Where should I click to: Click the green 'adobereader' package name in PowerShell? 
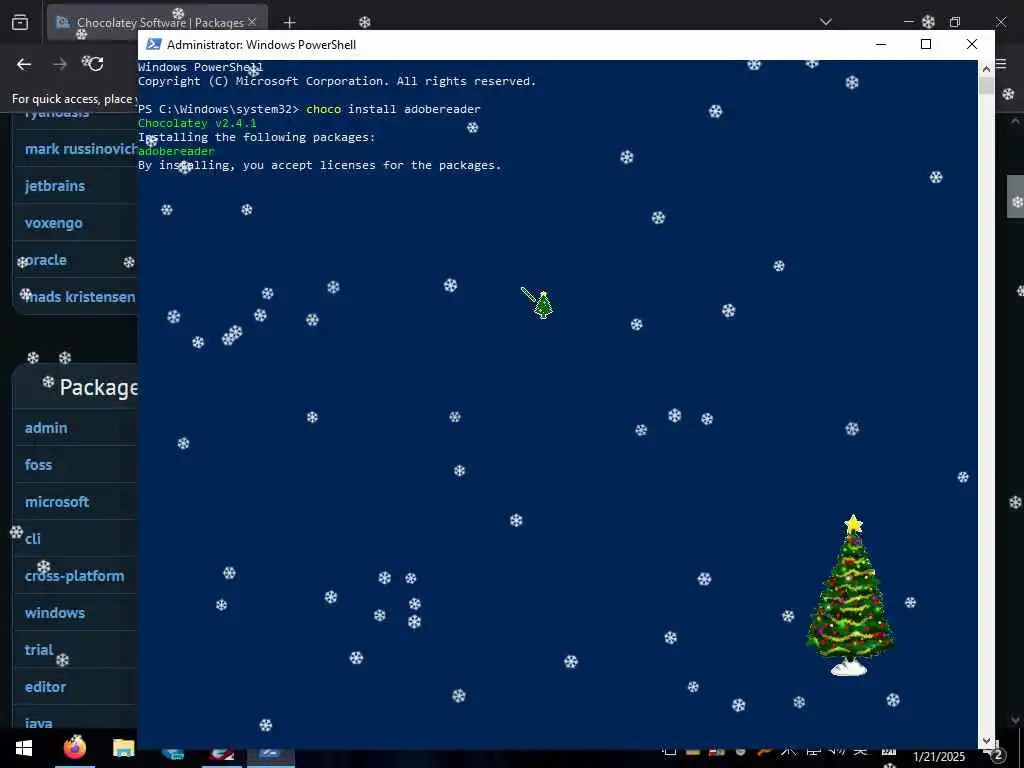[176, 152]
